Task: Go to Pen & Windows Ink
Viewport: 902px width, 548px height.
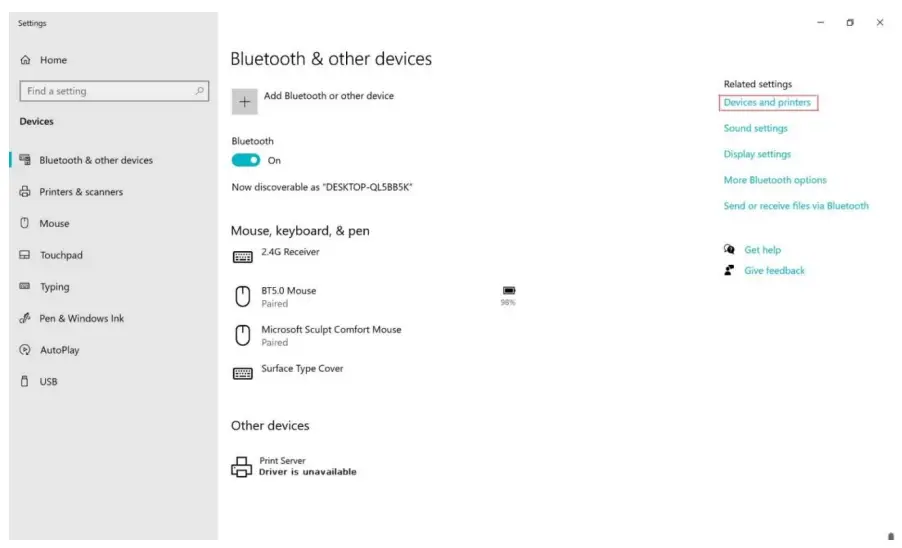Action: [x=81, y=318]
